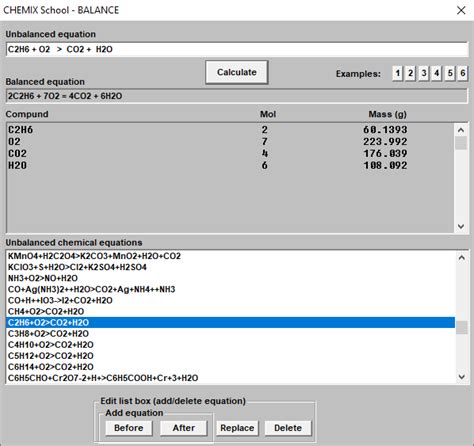Screen dimensions: 474x446
Task: Close the CHEMIX School BALANCE window
Action: 461,10
